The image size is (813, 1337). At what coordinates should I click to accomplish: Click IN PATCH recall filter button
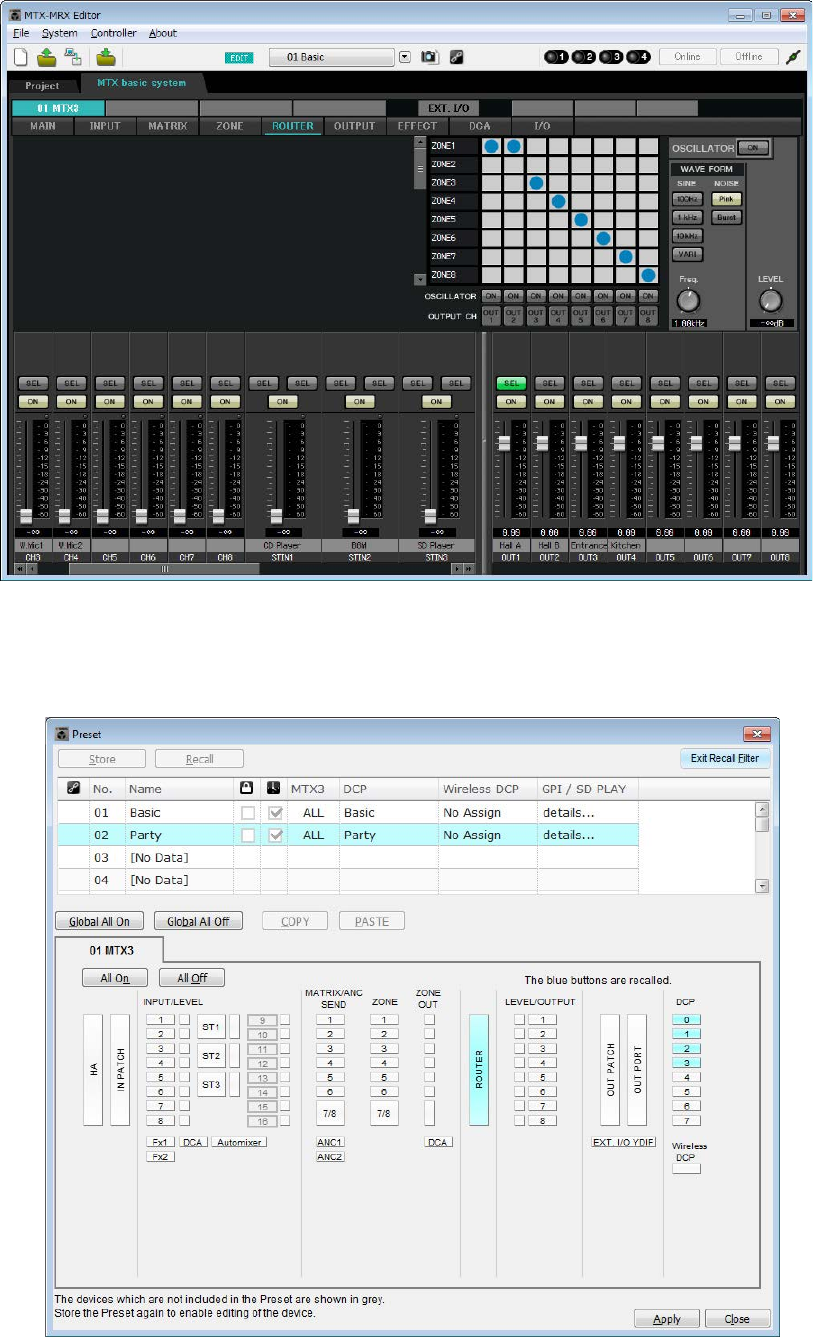tap(120, 1070)
